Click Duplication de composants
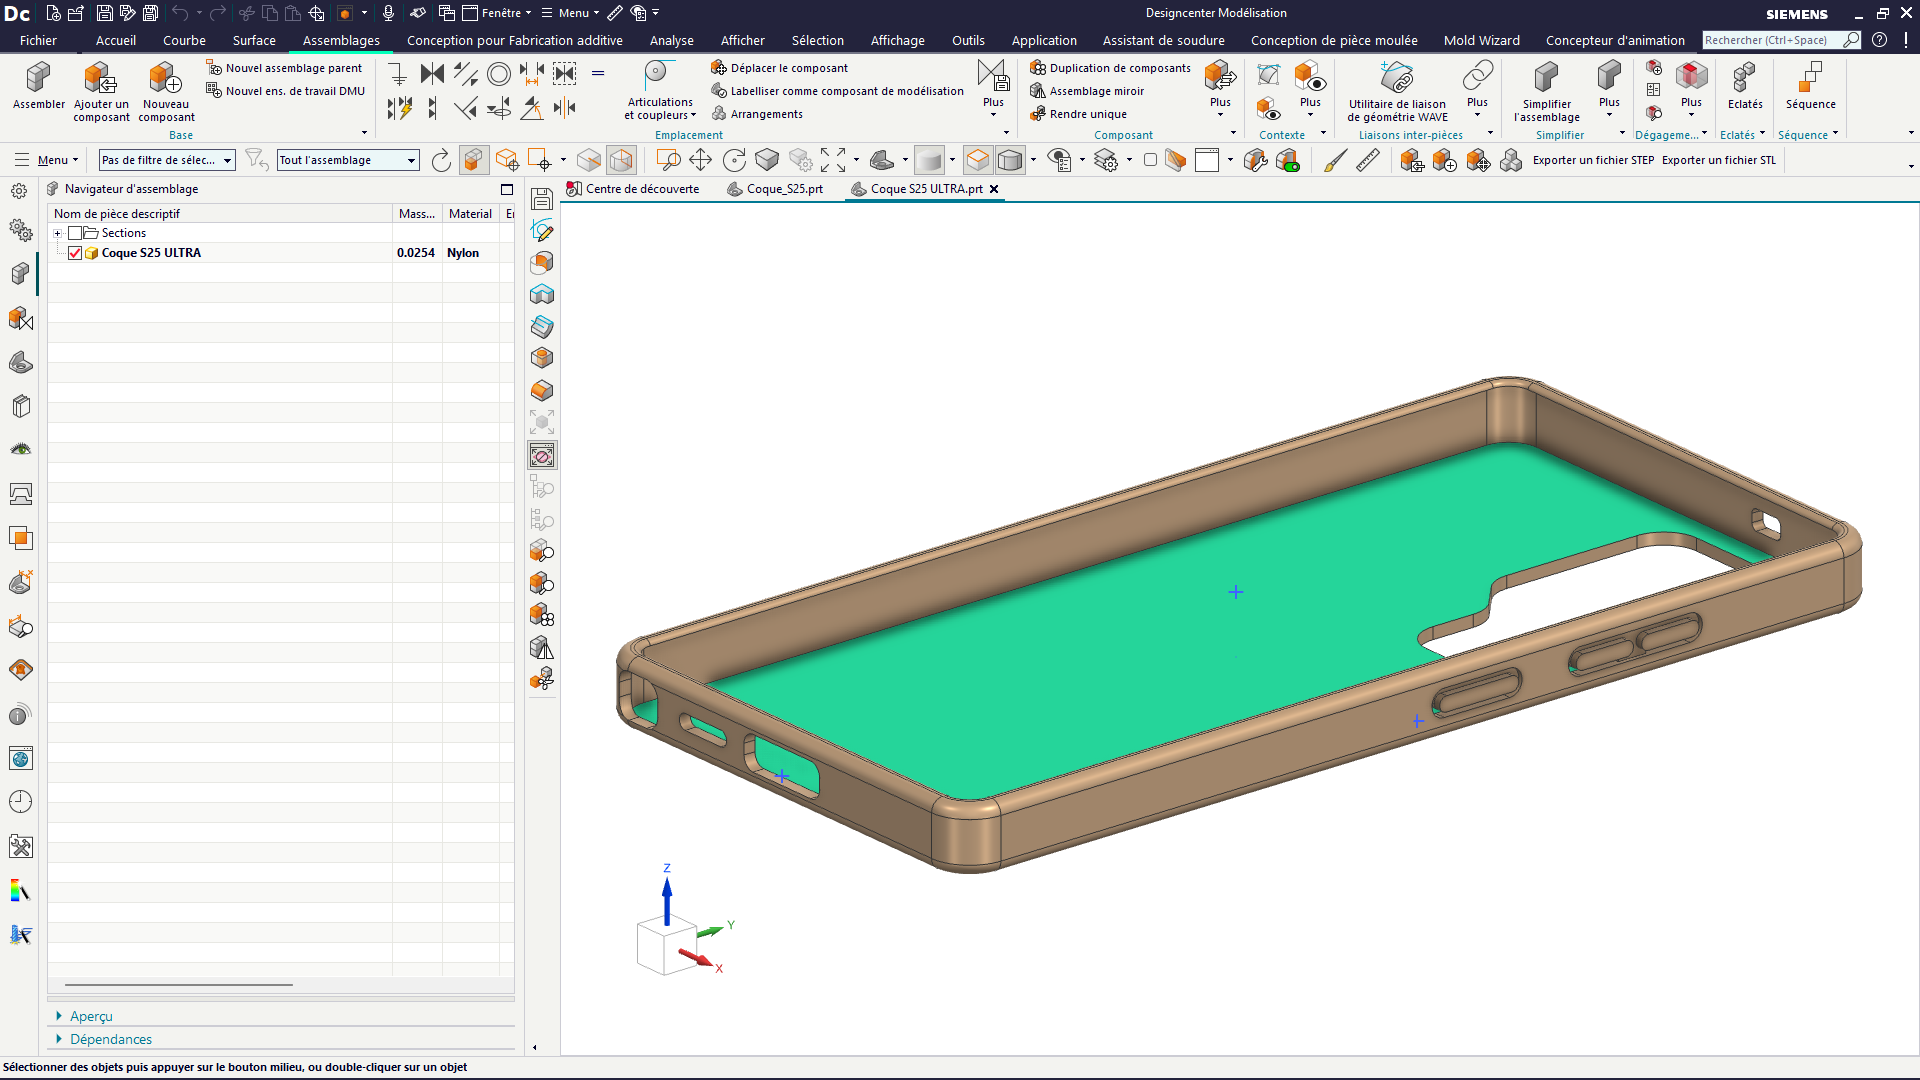 pyautogui.click(x=1110, y=68)
